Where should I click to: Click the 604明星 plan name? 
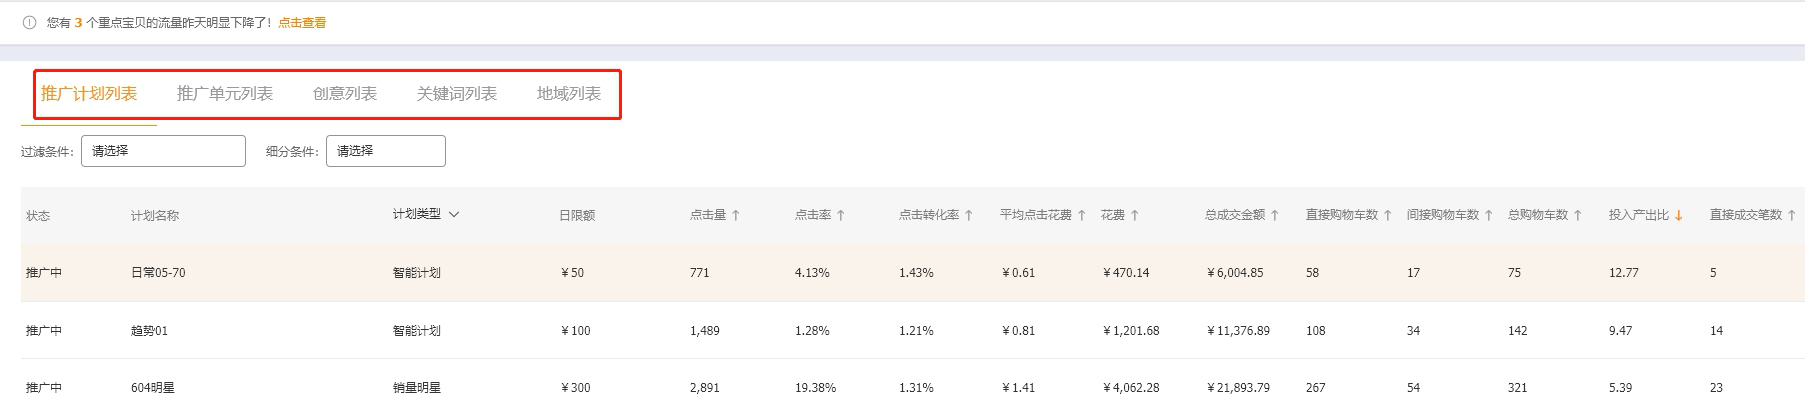click(x=153, y=388)
